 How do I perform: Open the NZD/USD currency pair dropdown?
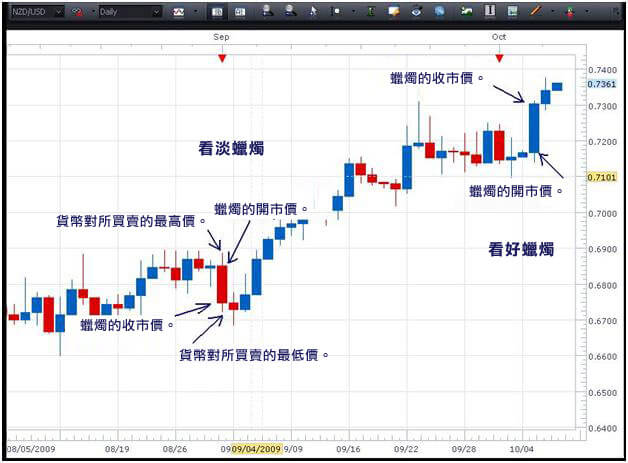(x=57, y=12)
